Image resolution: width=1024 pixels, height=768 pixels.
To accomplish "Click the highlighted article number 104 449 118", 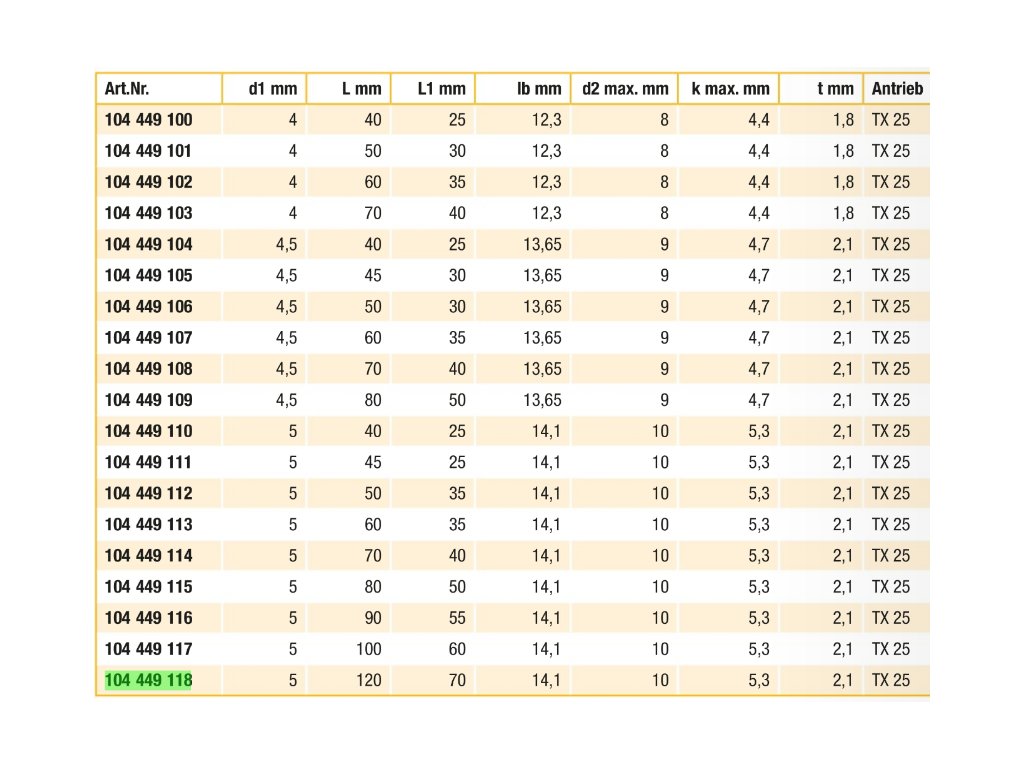I will [x=148, y=680].
